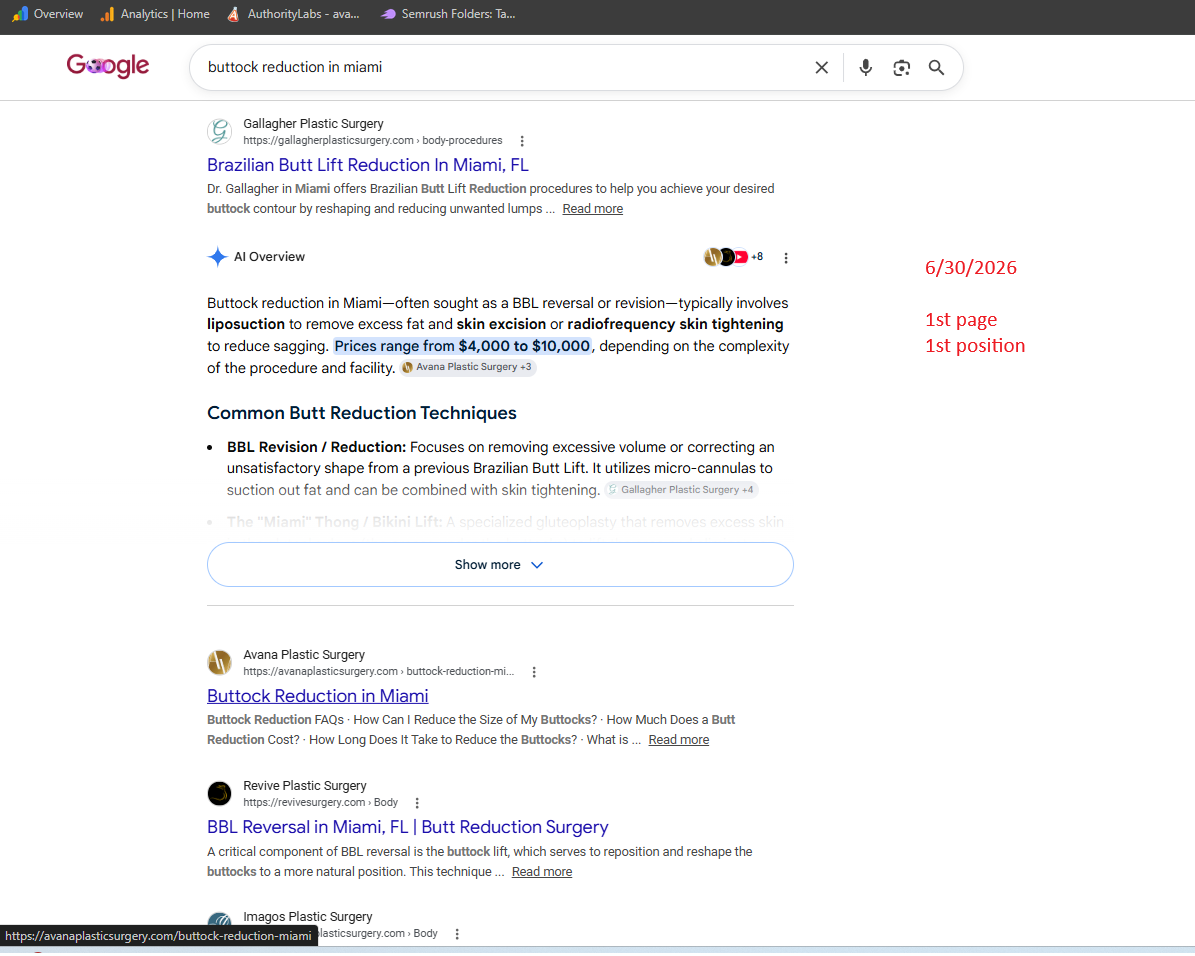Click into the search query field
The width and height of the screenshot is (1195, 956).
503,68
